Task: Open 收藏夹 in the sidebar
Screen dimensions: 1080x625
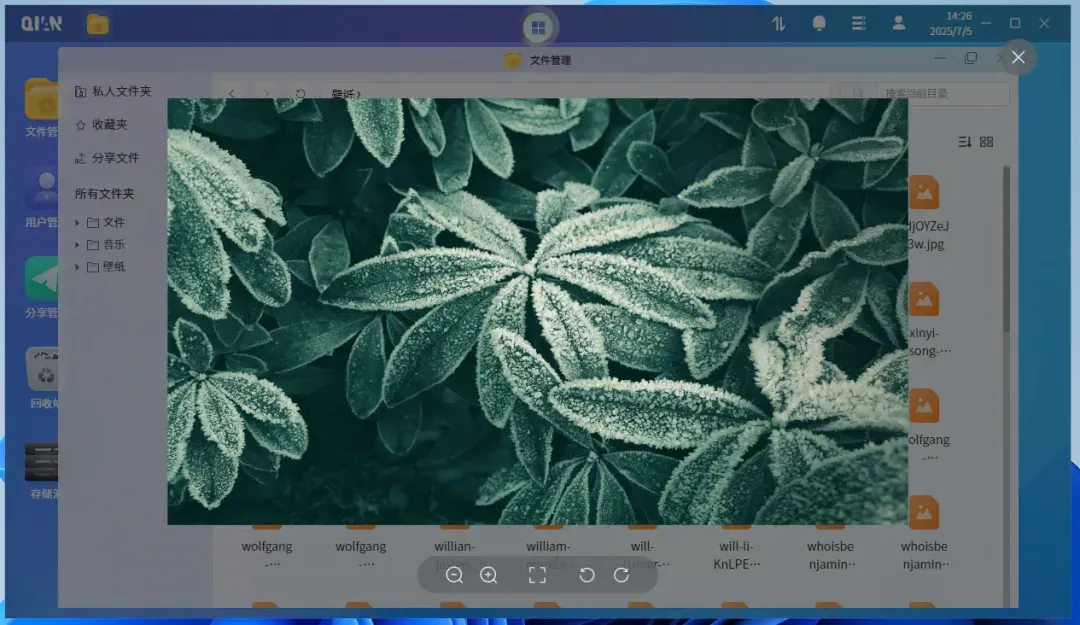Action: (101, 125)
